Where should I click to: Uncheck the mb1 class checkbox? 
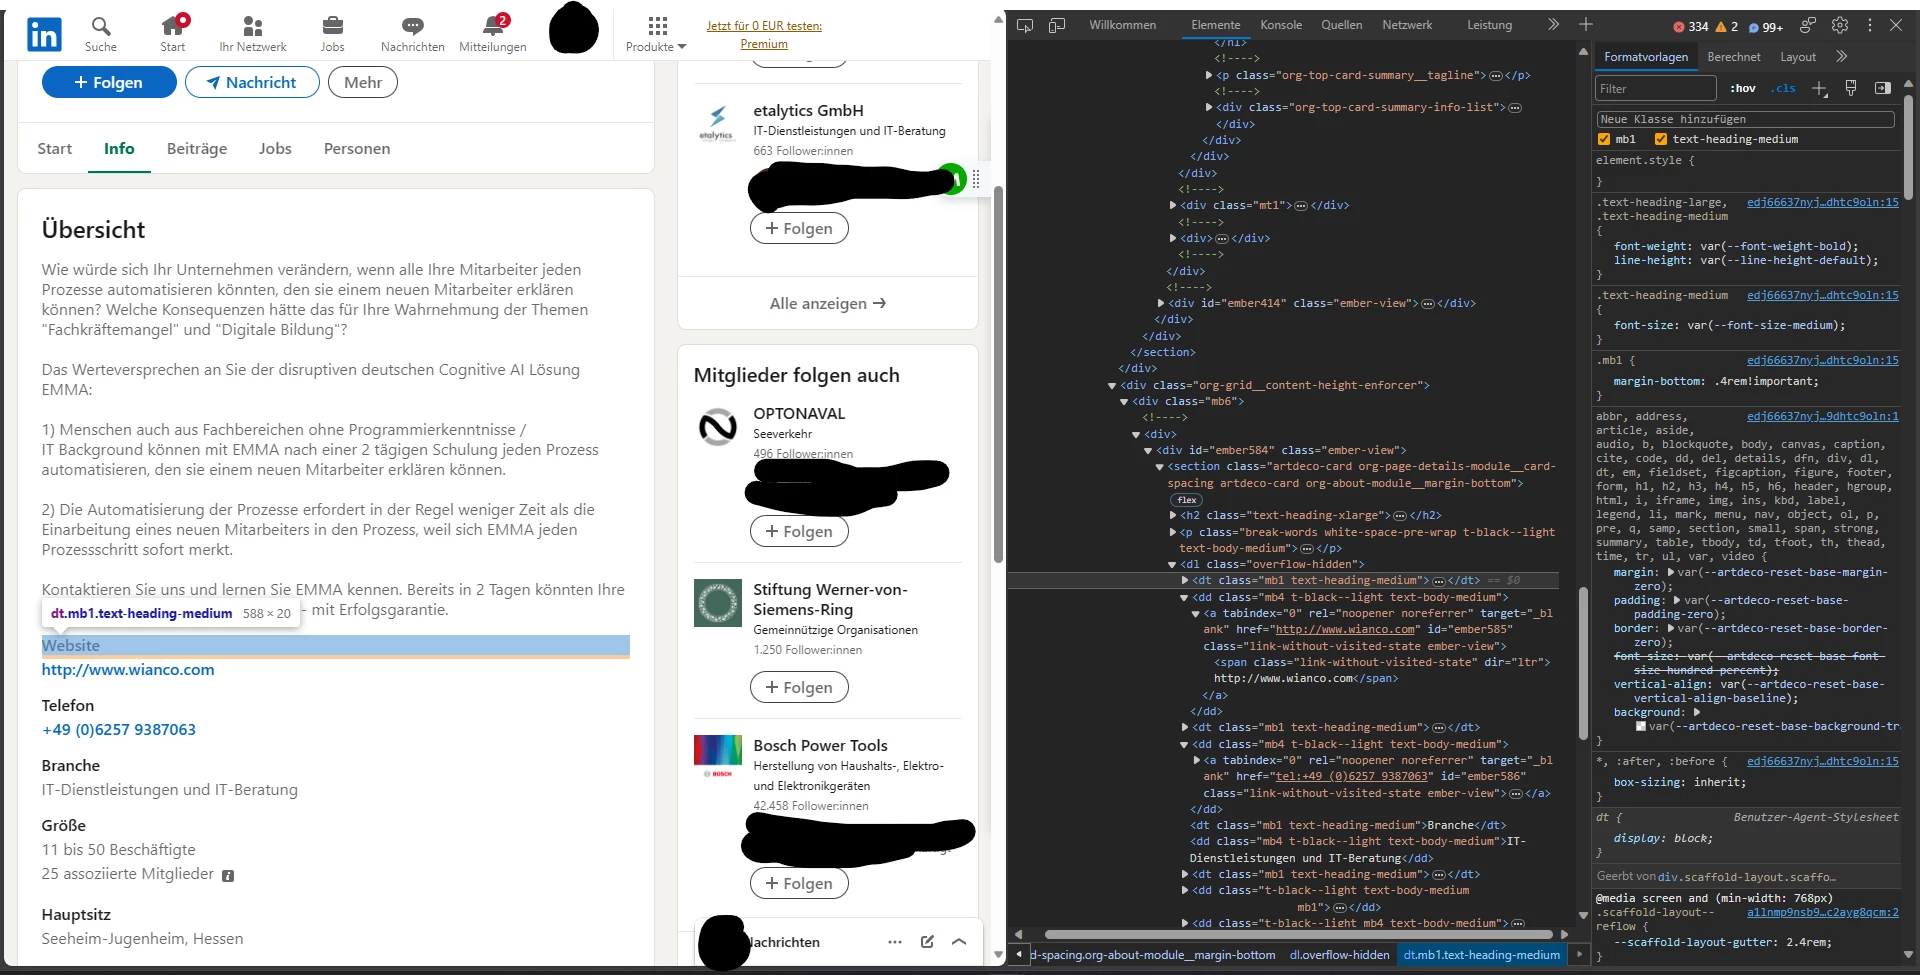tap(1604, 139)
